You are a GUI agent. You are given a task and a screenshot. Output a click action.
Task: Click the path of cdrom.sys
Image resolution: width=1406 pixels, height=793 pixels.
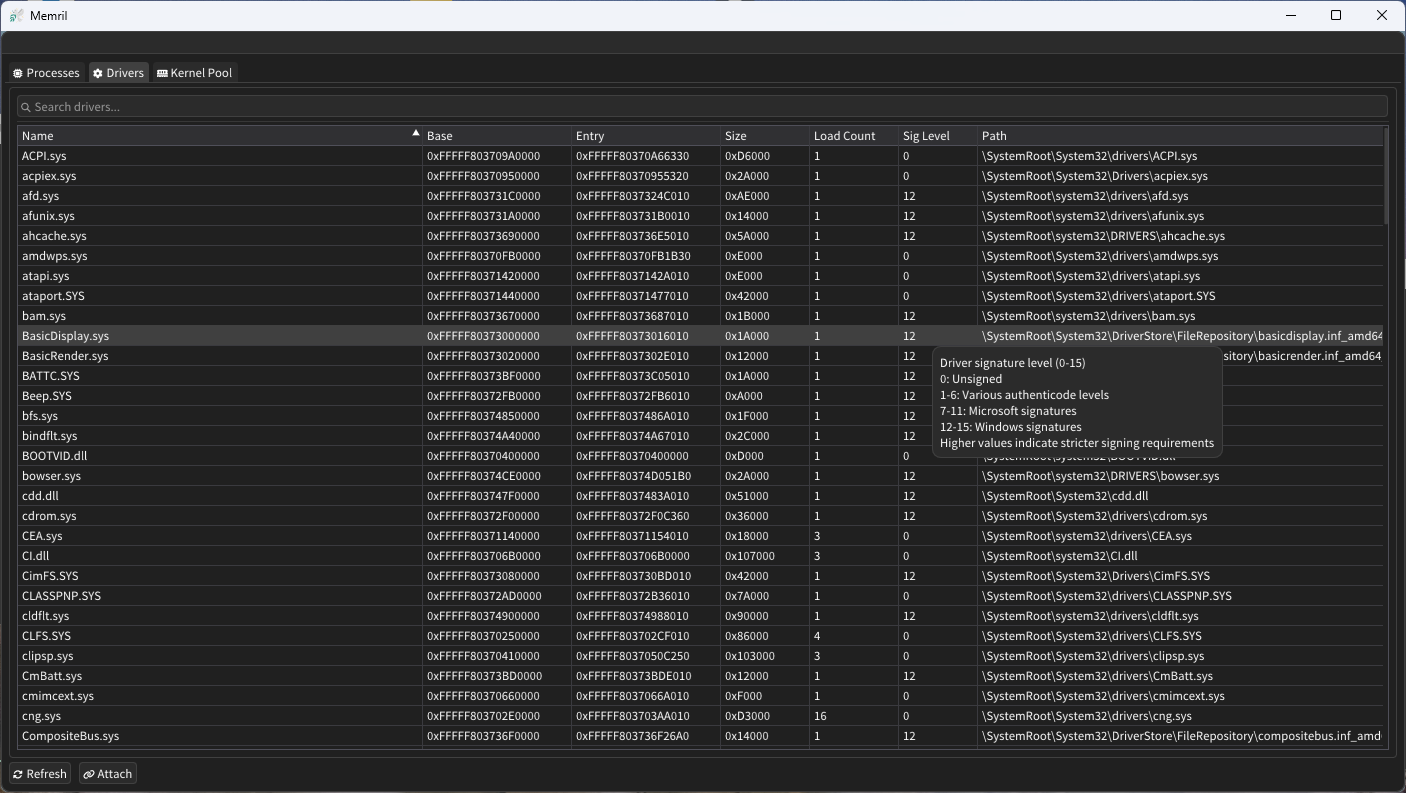(x=1094, y=516)
